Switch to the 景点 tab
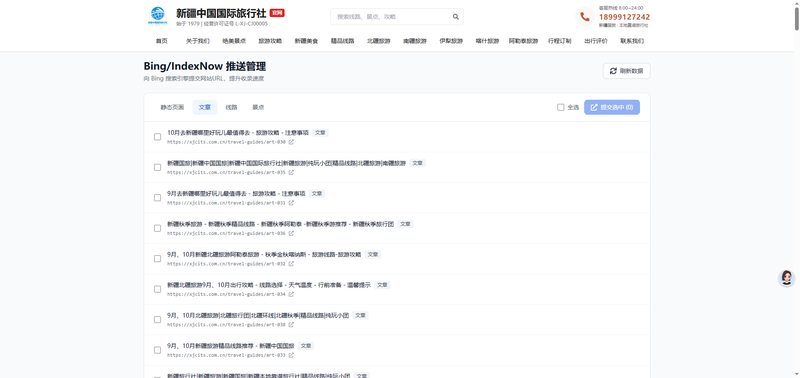 click(x=258, y=108)
